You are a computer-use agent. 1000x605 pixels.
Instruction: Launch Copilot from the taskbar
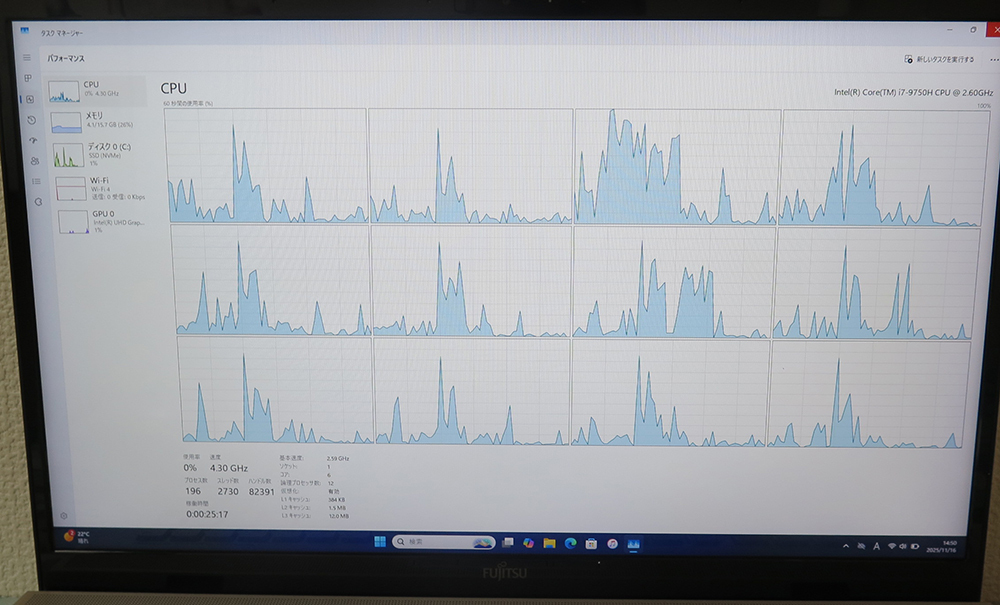pyautogui.click(x=529, y=543)
